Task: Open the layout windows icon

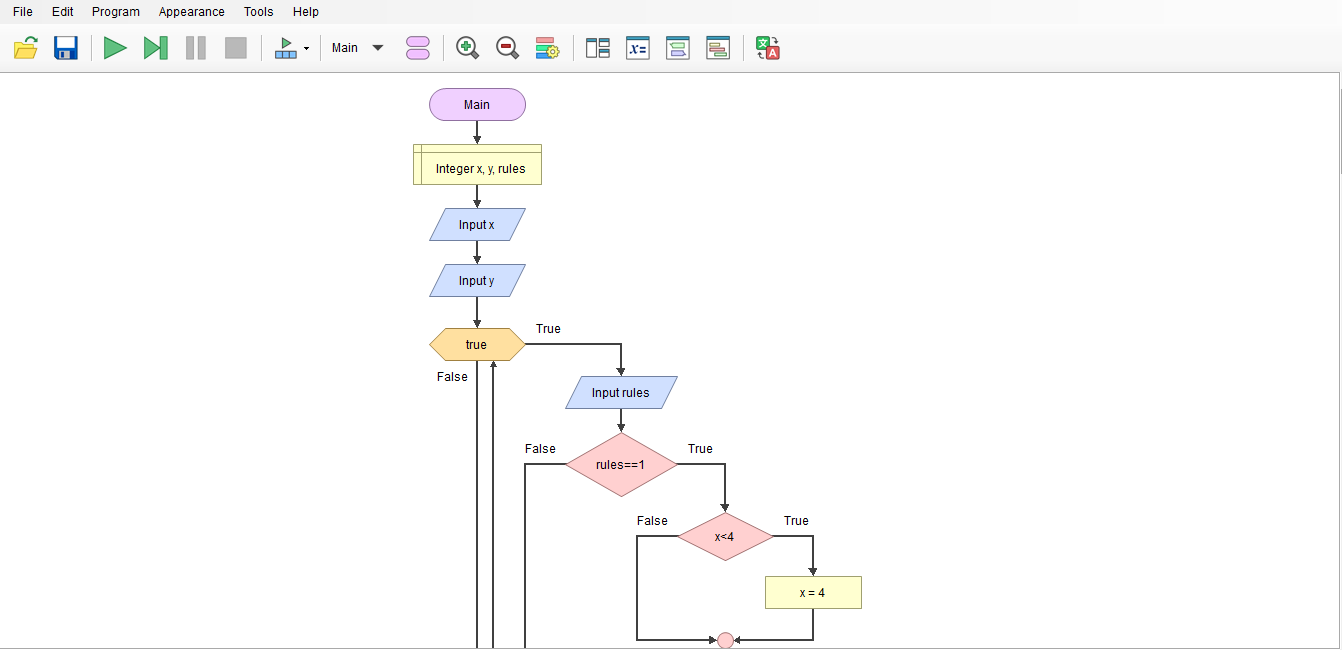Action: click(598, 48)
